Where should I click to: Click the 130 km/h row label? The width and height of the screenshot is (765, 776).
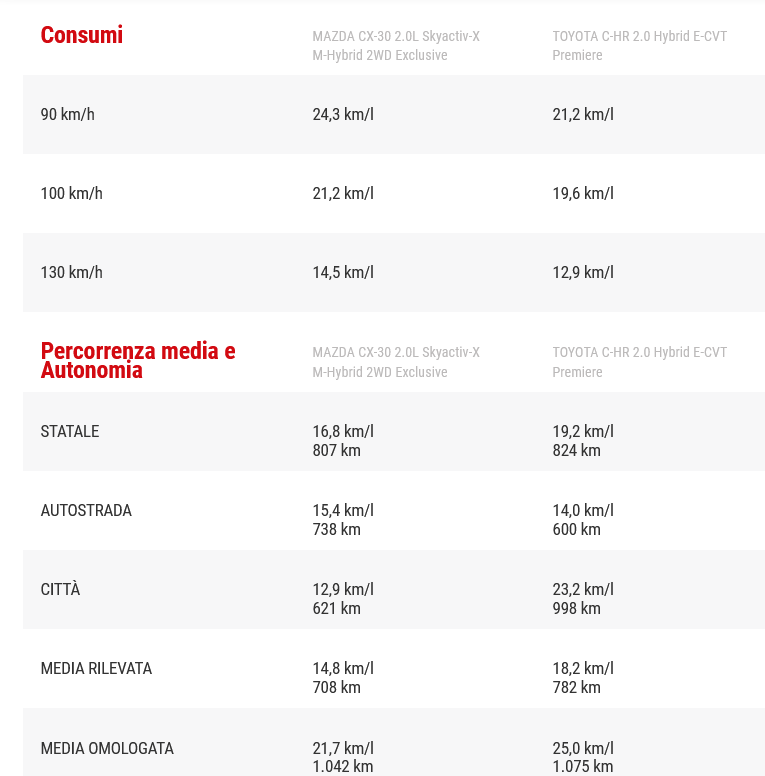pos(72,272)
